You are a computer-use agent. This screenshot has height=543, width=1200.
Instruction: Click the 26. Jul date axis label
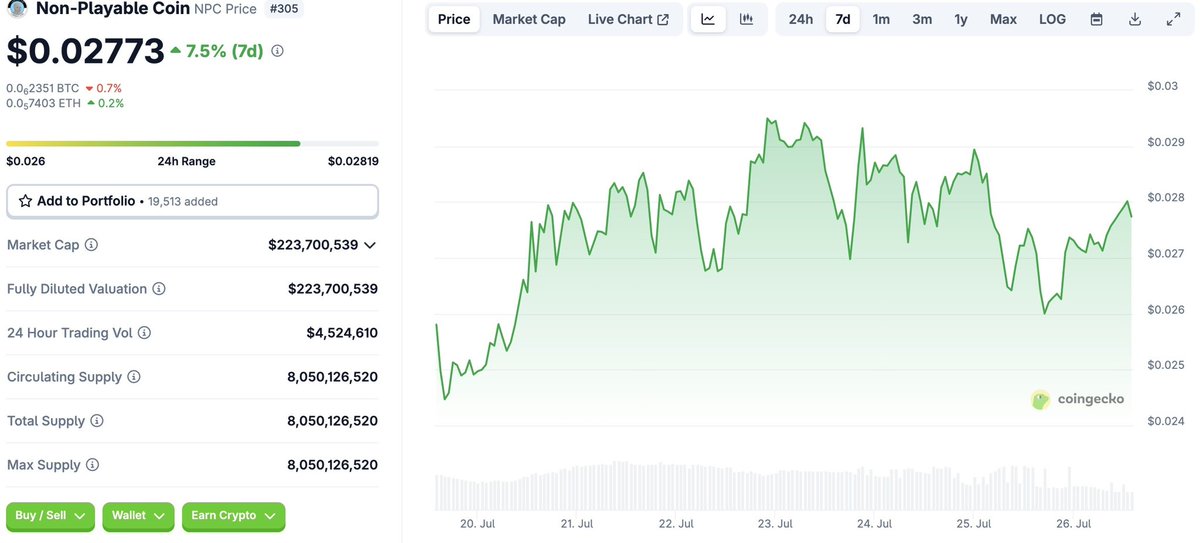[x=1075, y=524]
